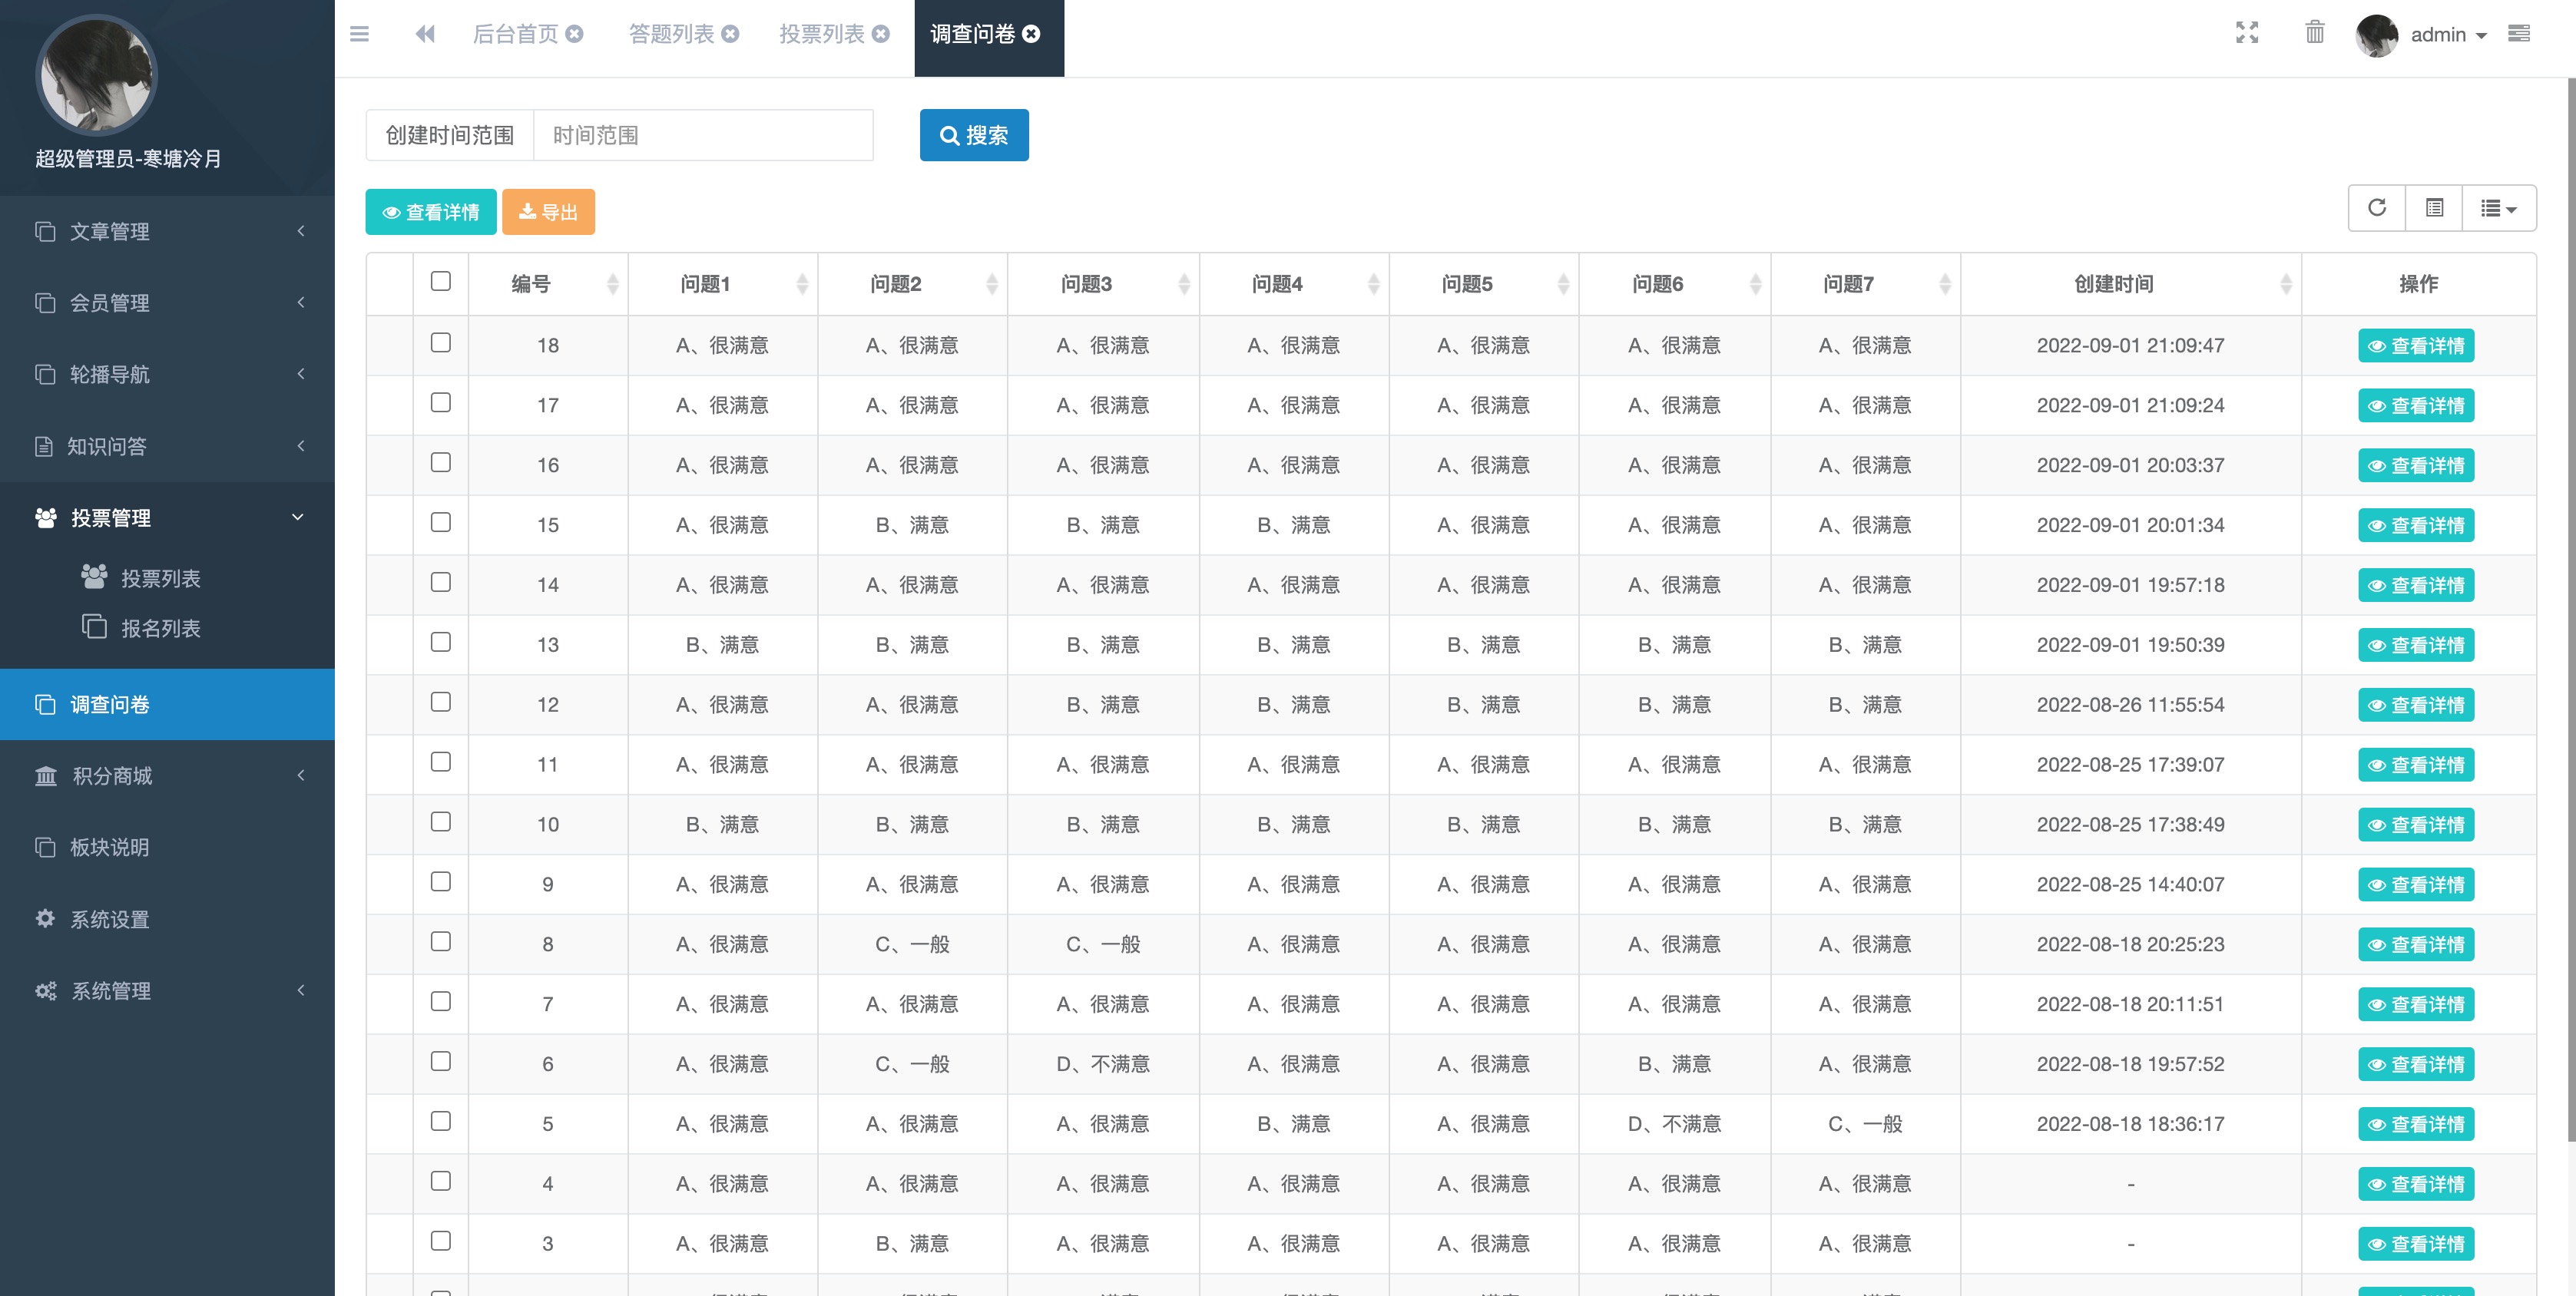Open 板块说明 in the sidebar
This screenshot has height=1296, width=2576.
pyautogui.click(x=167, y=847)
